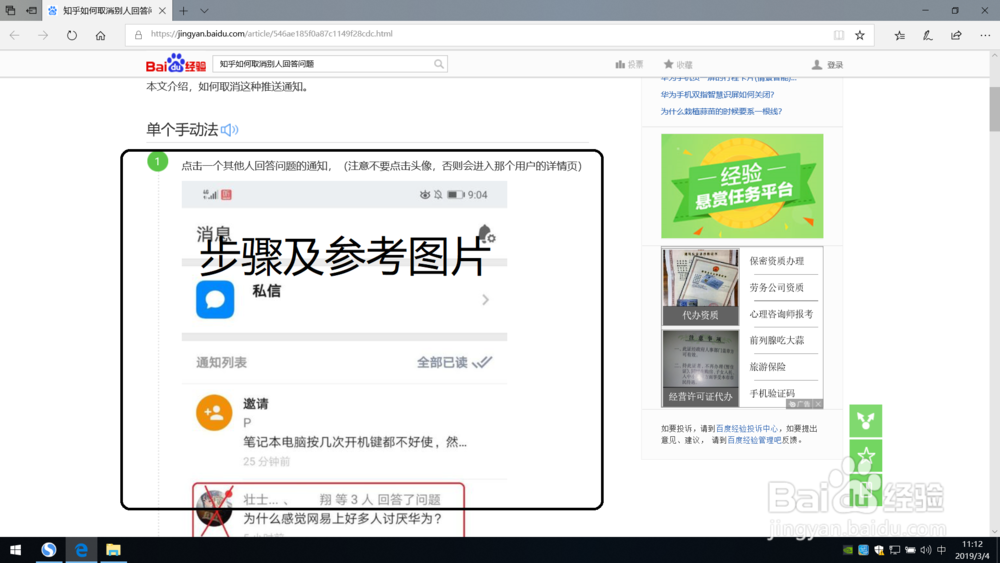Click the 登录 login link
The image size is (1000, 563).
point(827,64)
